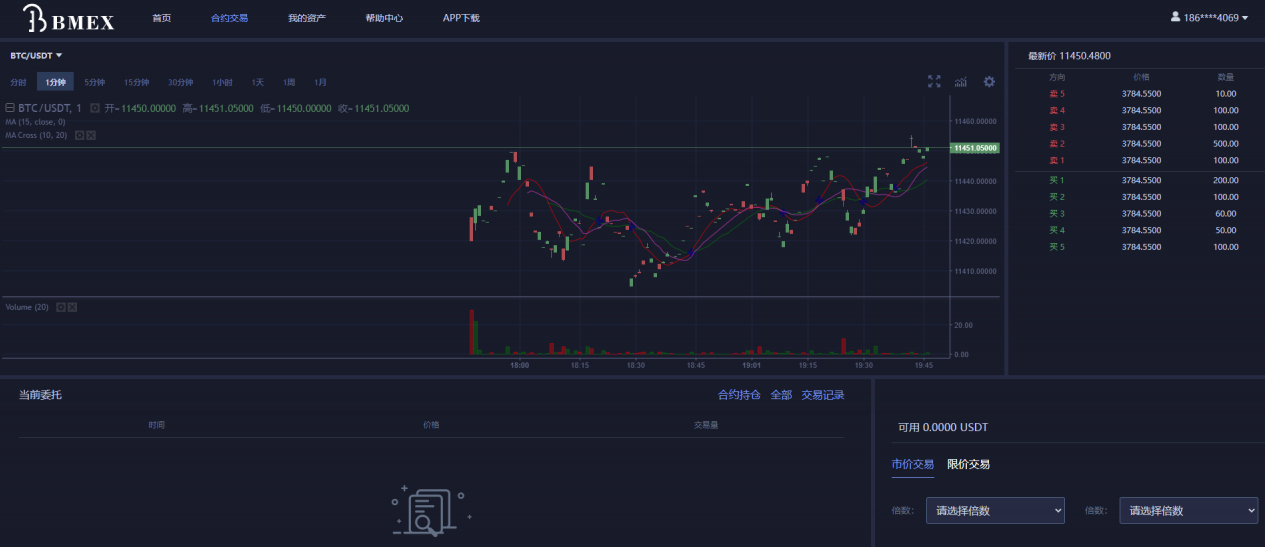Open account menu 186****4069
The image size is (1265, 547).
pos(1209,18)
